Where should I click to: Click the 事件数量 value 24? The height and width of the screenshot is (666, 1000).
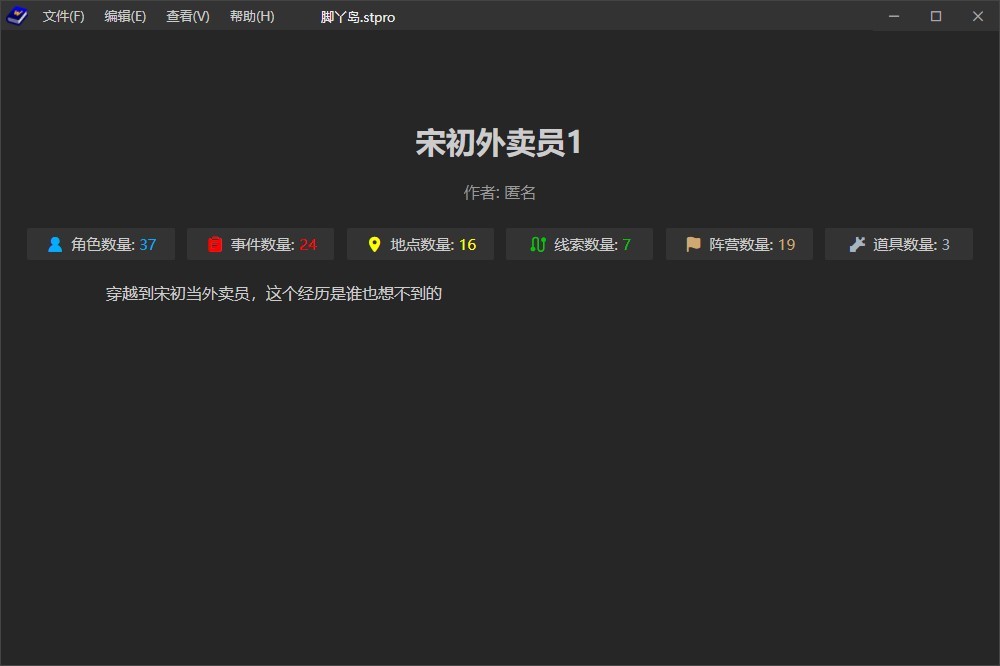click(308, 244)
